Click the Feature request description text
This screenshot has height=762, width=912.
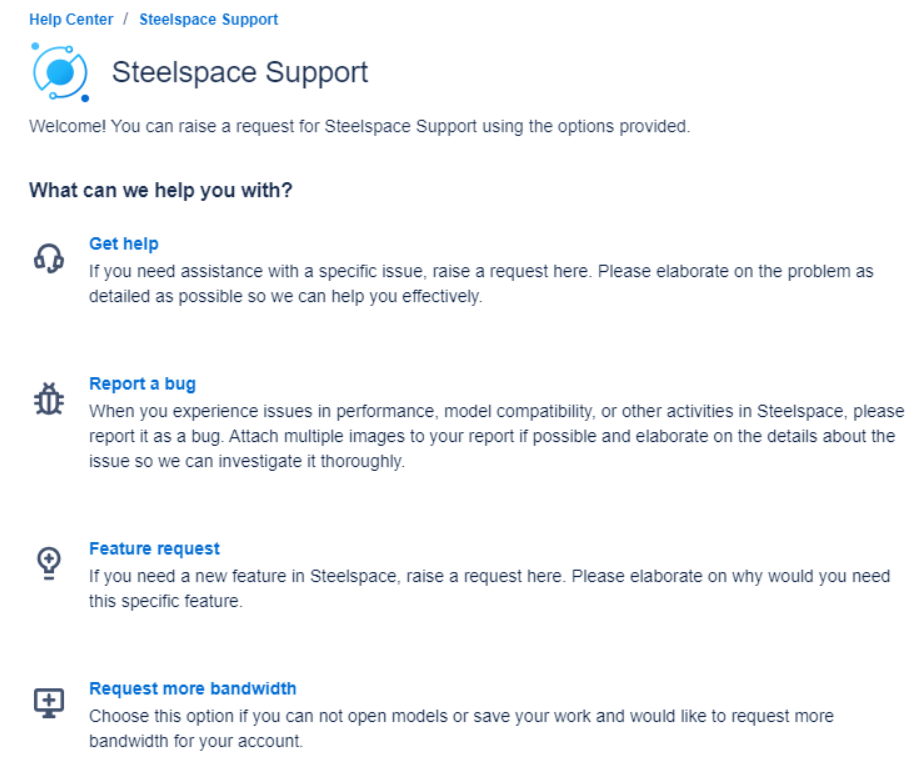click(x=489, y=589)
